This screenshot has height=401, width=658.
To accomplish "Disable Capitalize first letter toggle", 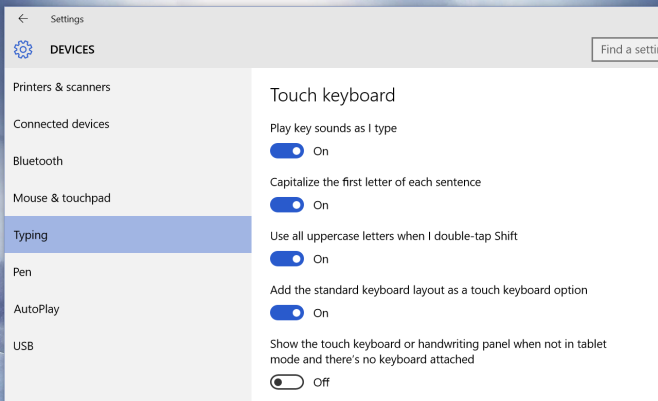I will (287, 205).
